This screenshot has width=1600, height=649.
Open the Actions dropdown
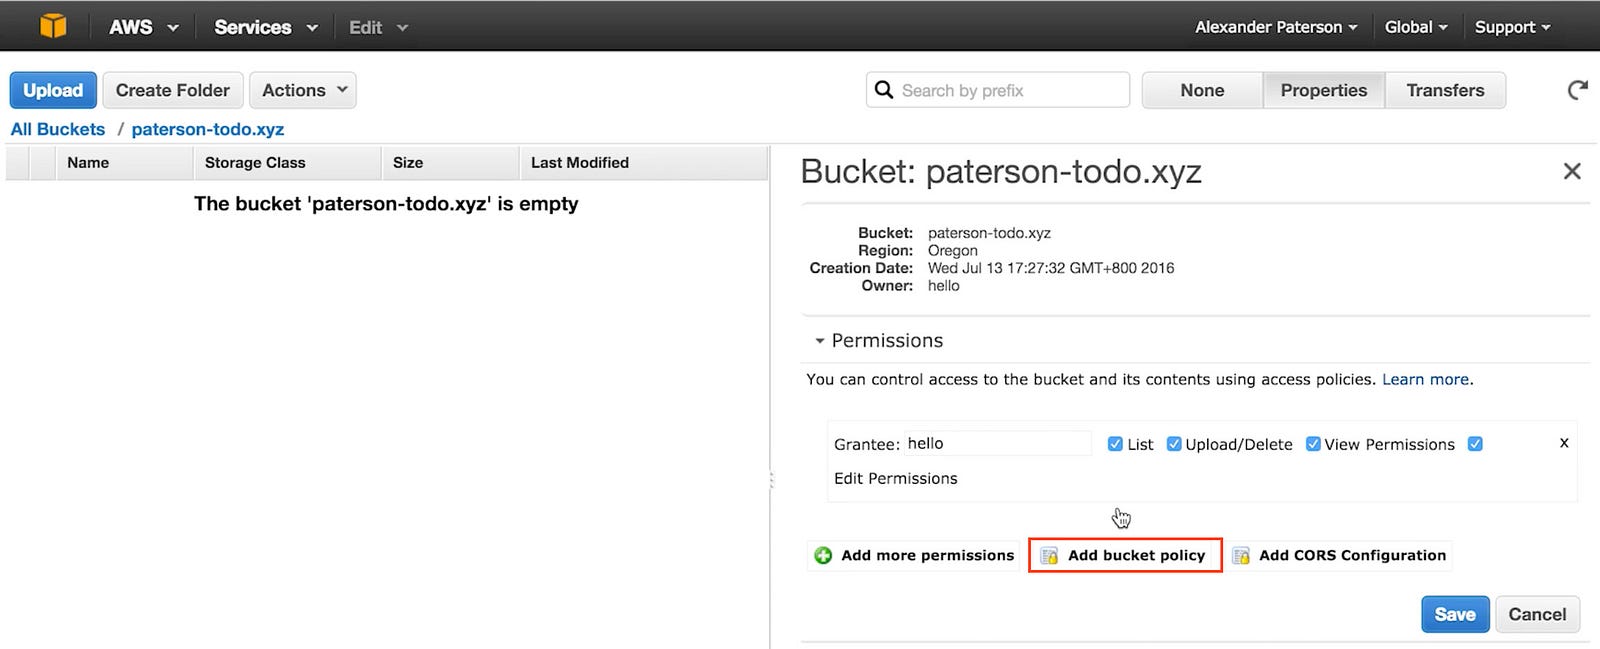[303, 90]
